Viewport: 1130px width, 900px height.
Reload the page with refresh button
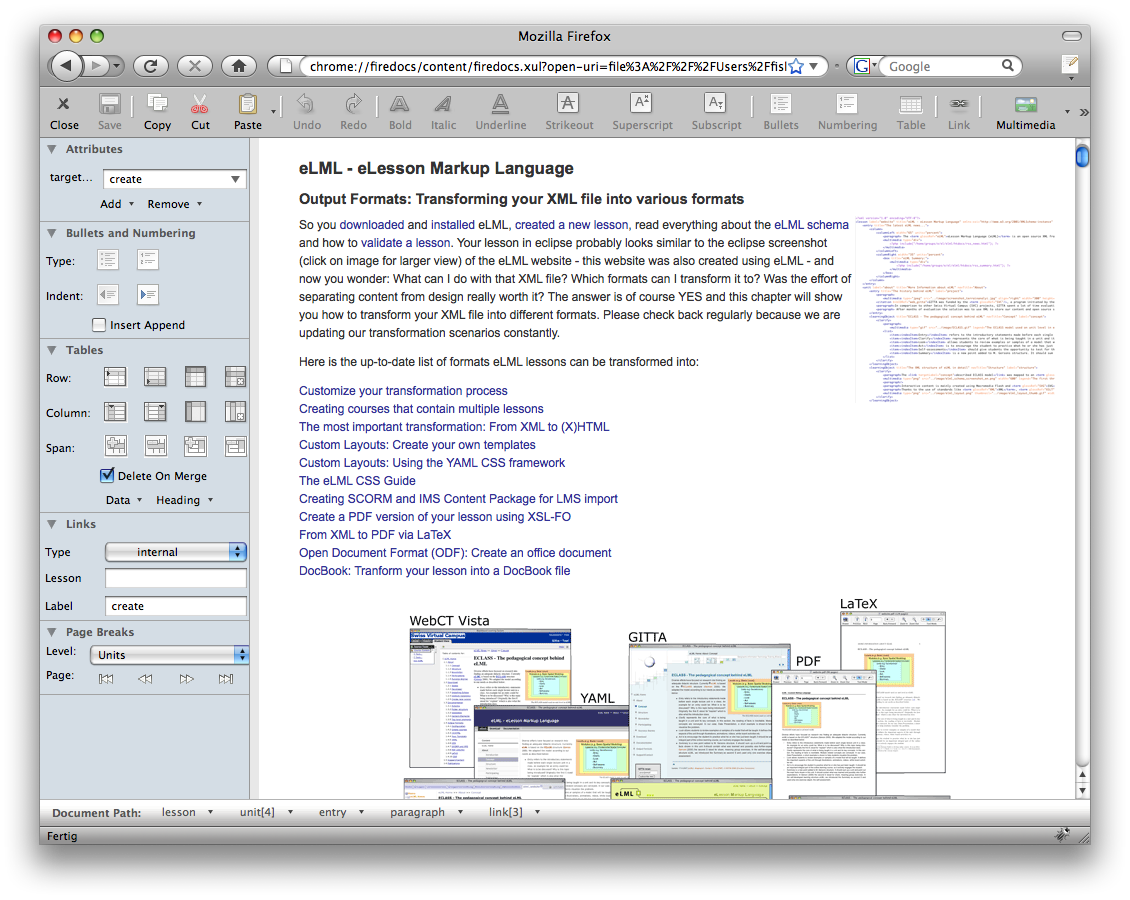[151, 66]
